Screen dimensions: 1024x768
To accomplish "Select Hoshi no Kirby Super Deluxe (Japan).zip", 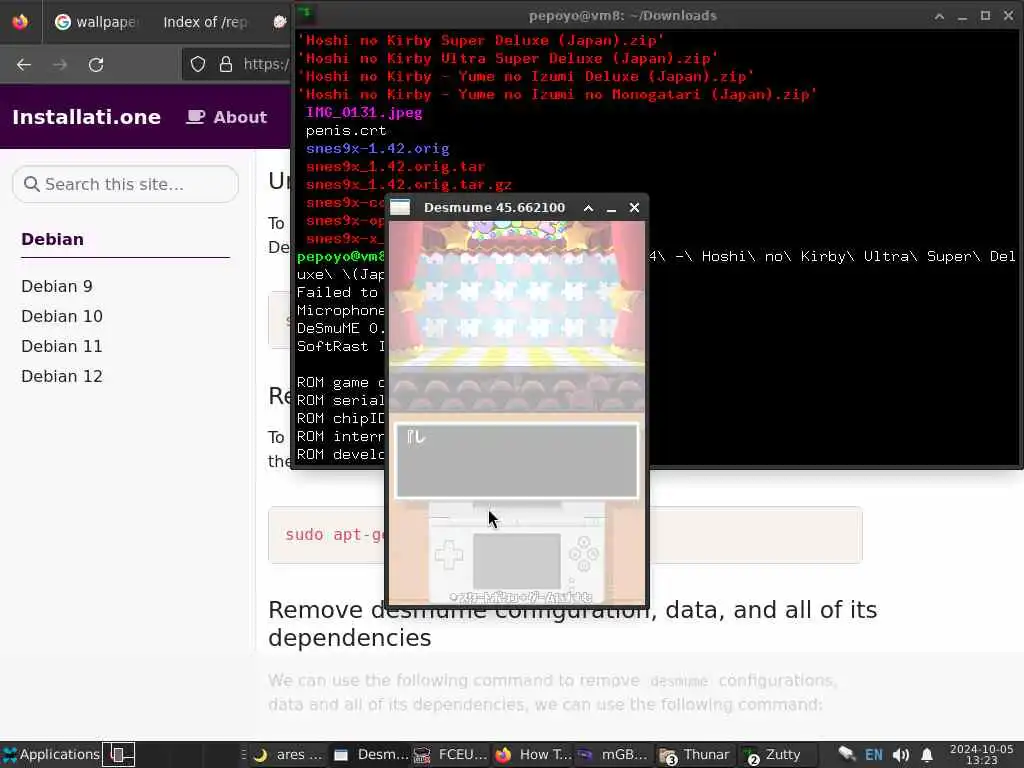I will coord(481,40).
